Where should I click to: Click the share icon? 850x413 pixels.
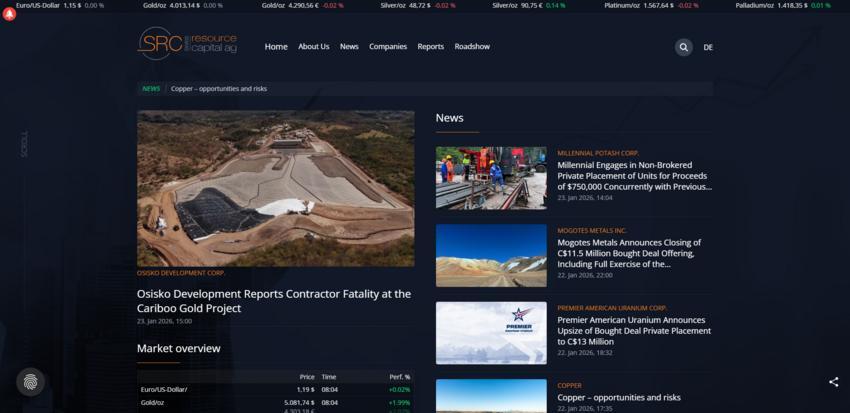(833, 382)
